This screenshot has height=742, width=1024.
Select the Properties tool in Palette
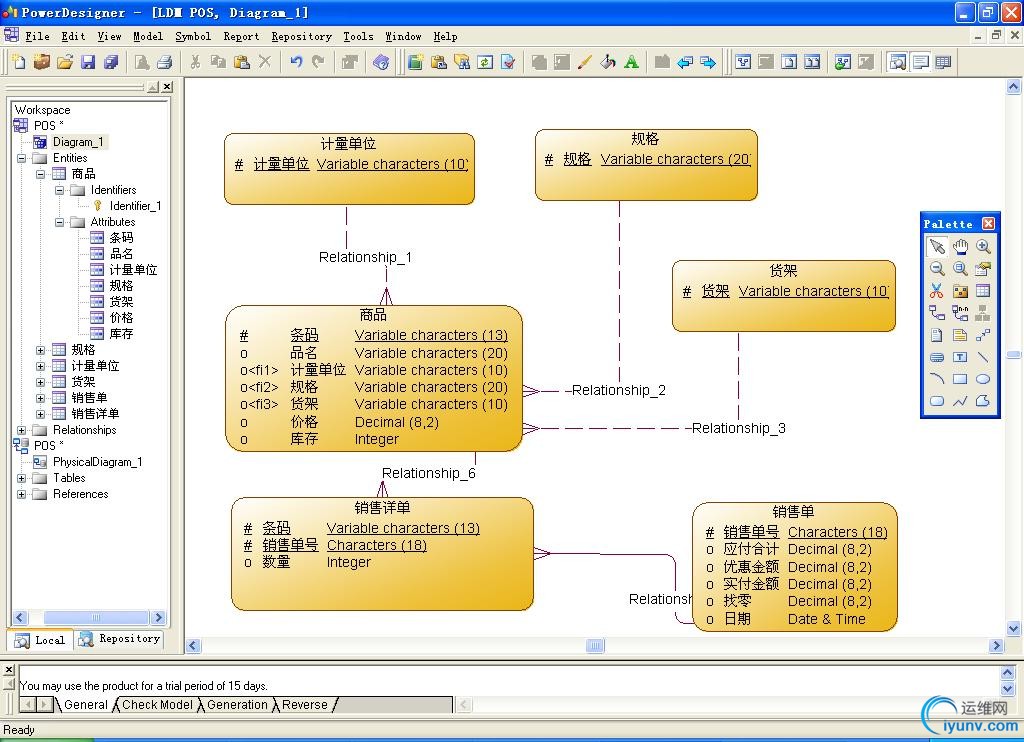(983, 268)
